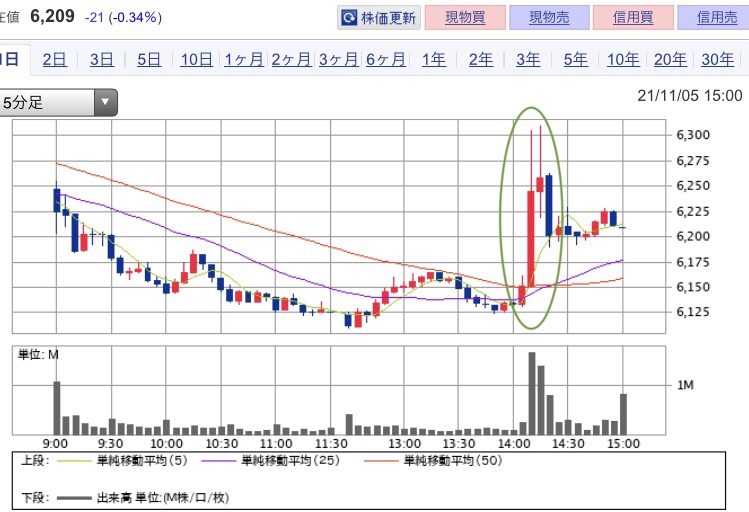
Task: Click the 6,125 price axis label
Action: 693,312
